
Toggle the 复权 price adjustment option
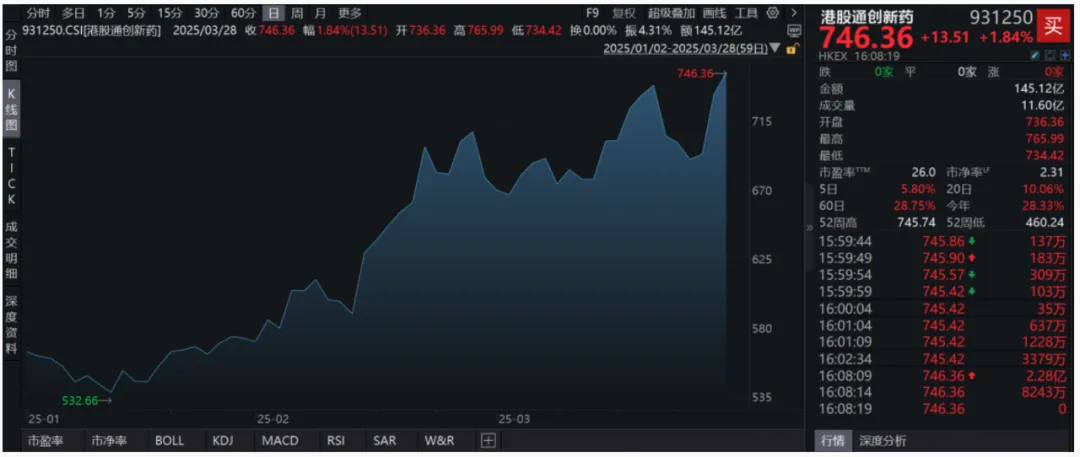tap(623, 13)
